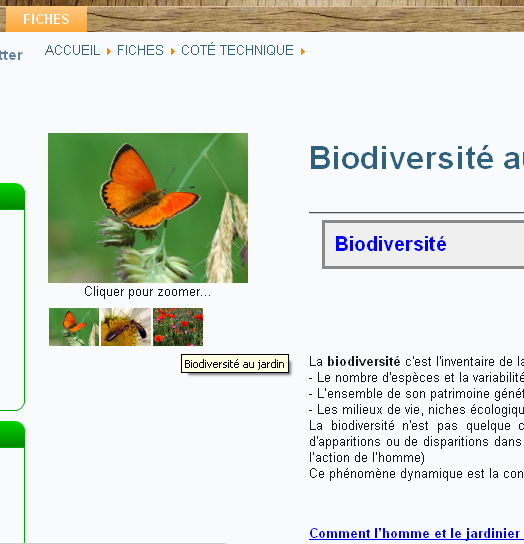The height and width of the screenshot is (544, 524).
Task: Open the orange FICHES tab
Action: (46, 19)
